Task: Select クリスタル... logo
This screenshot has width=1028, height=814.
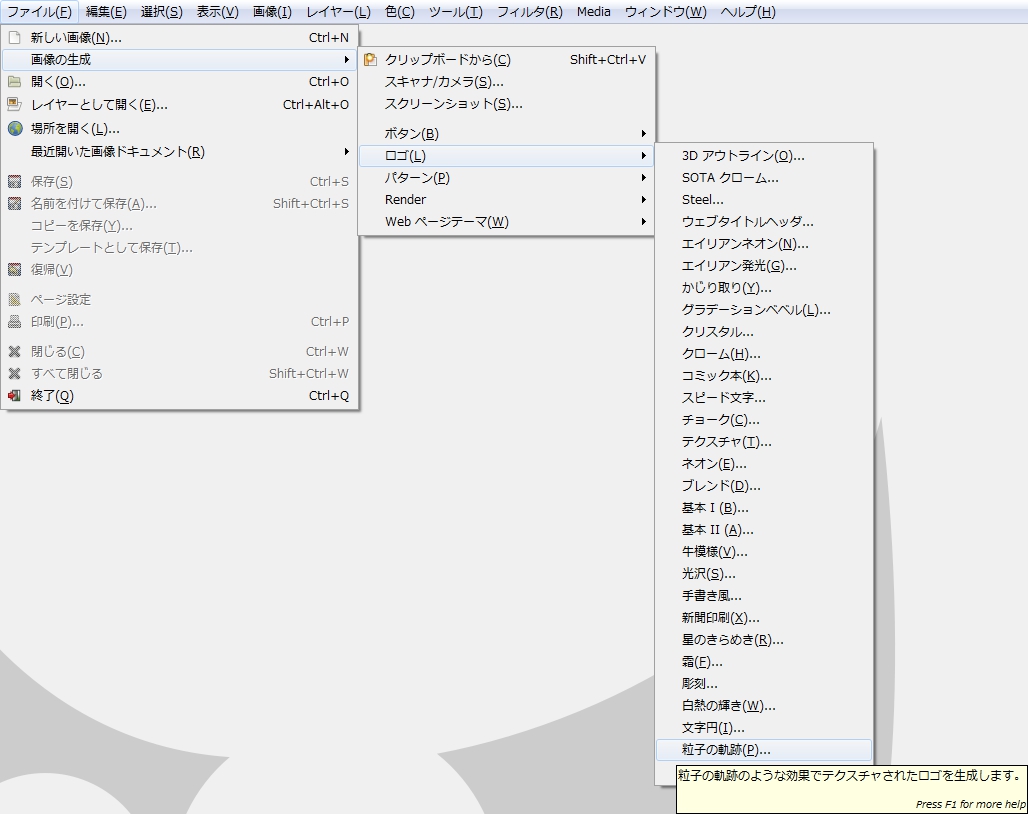Action: coord(764,332)
